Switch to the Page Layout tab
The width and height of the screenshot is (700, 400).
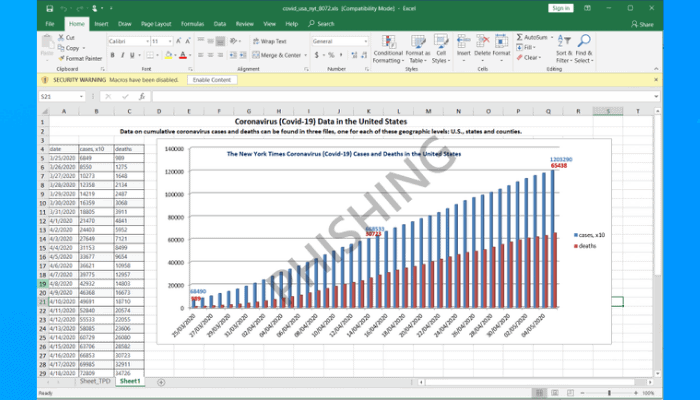click(x=156, y=24)
